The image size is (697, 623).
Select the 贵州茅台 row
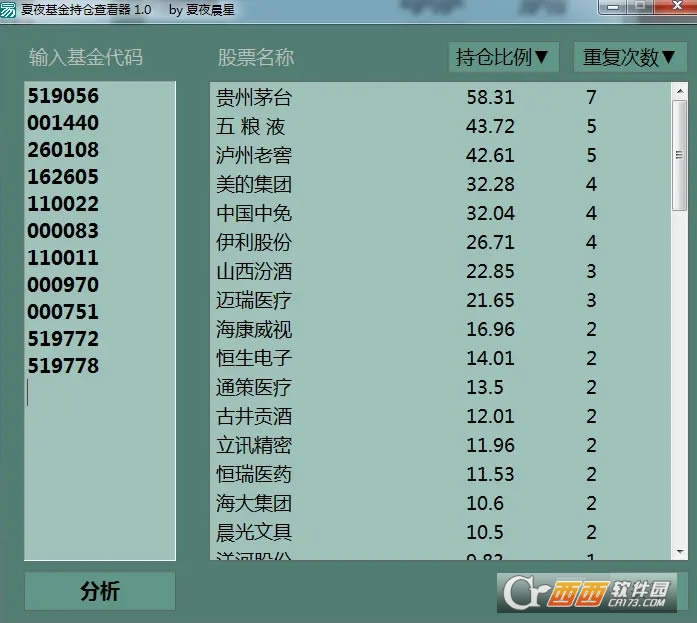tap(440, 97)
